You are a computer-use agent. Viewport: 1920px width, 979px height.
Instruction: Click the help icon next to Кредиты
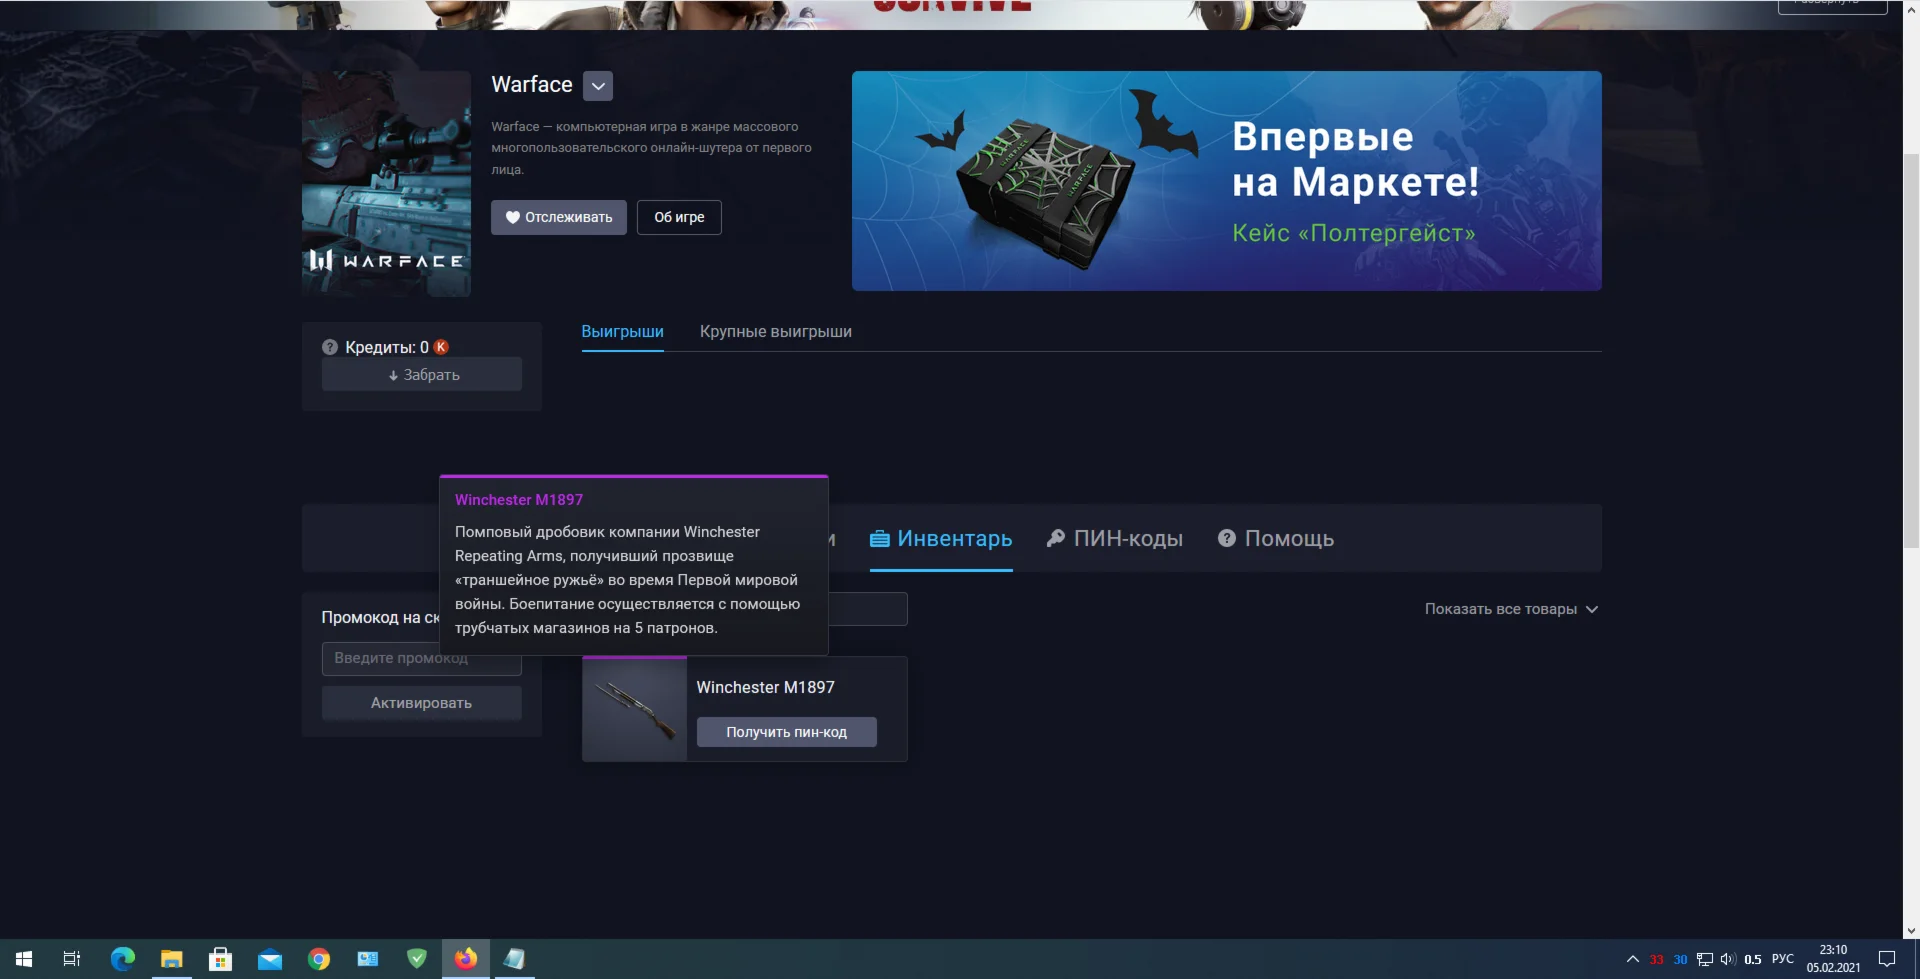tap(330, 347)
